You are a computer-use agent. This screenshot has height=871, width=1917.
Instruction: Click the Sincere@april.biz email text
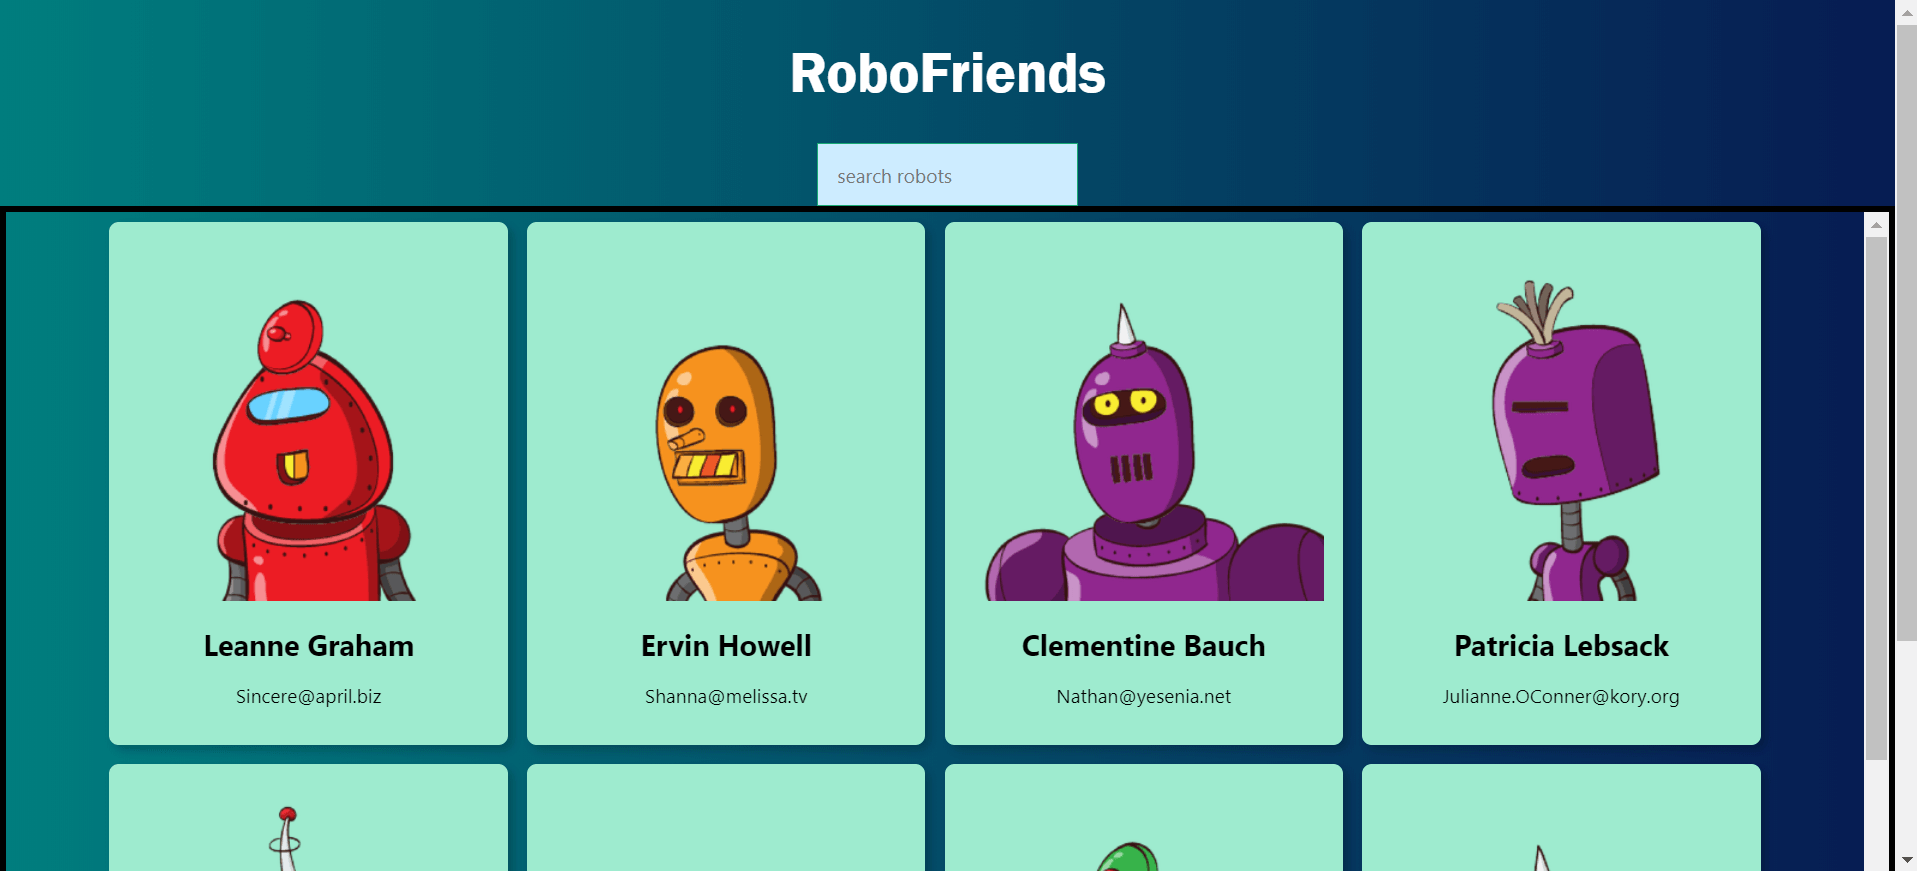coord(309,696)
